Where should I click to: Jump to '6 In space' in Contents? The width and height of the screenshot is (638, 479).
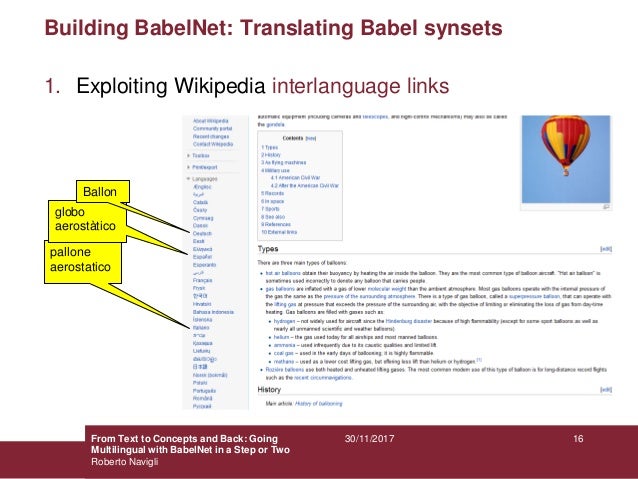[273, 201]
